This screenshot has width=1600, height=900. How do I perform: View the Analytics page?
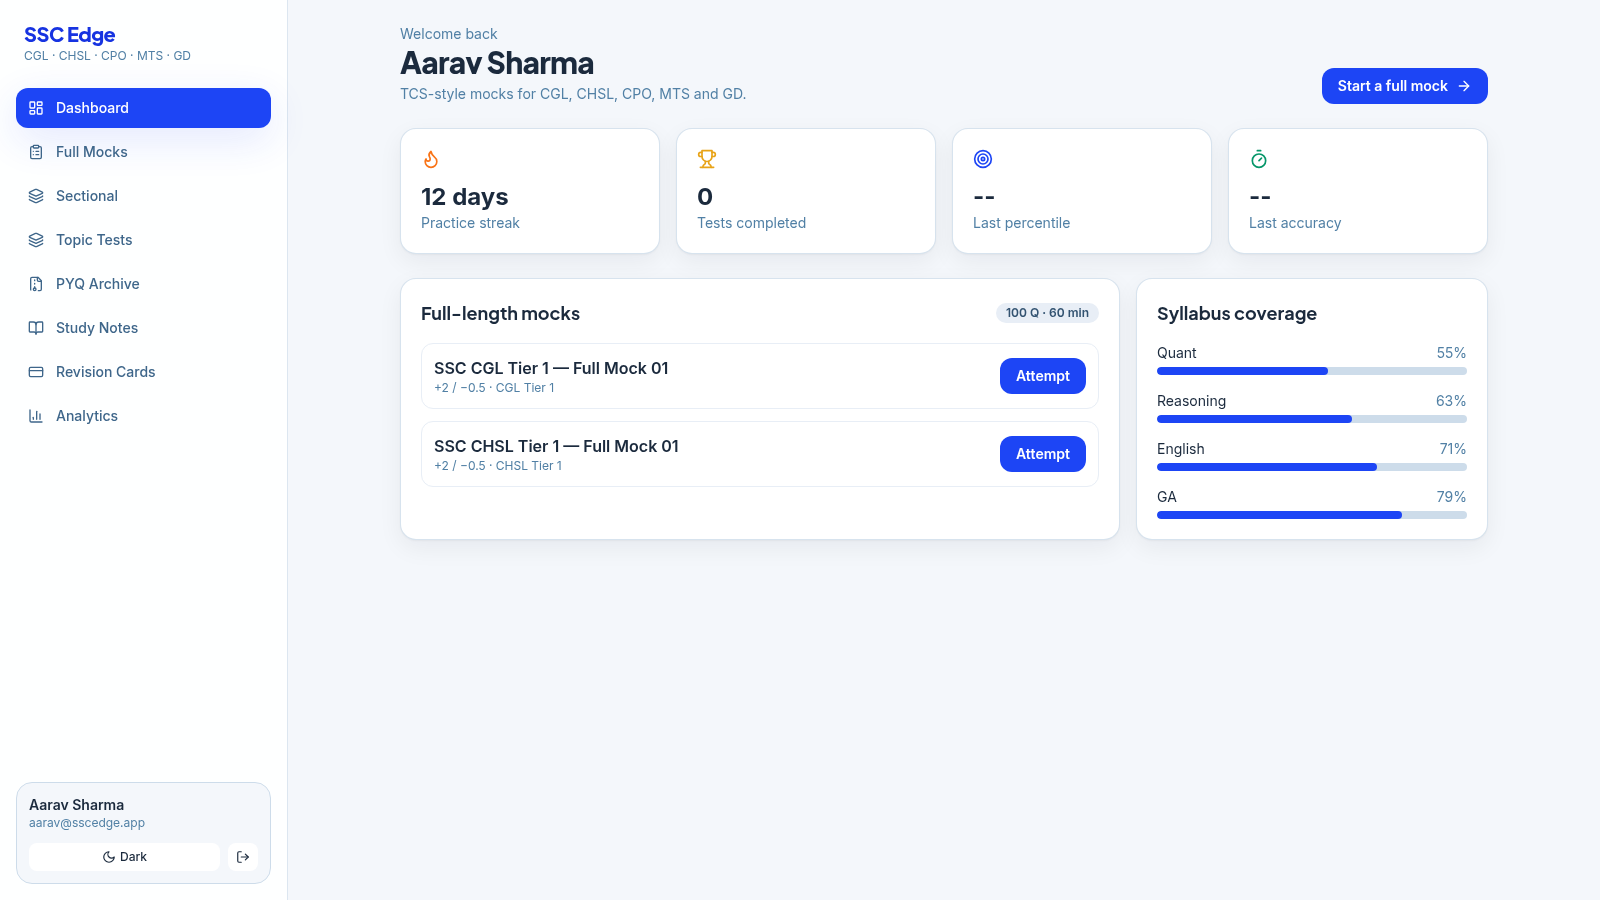pyautogui.click(x=143, y=416)
